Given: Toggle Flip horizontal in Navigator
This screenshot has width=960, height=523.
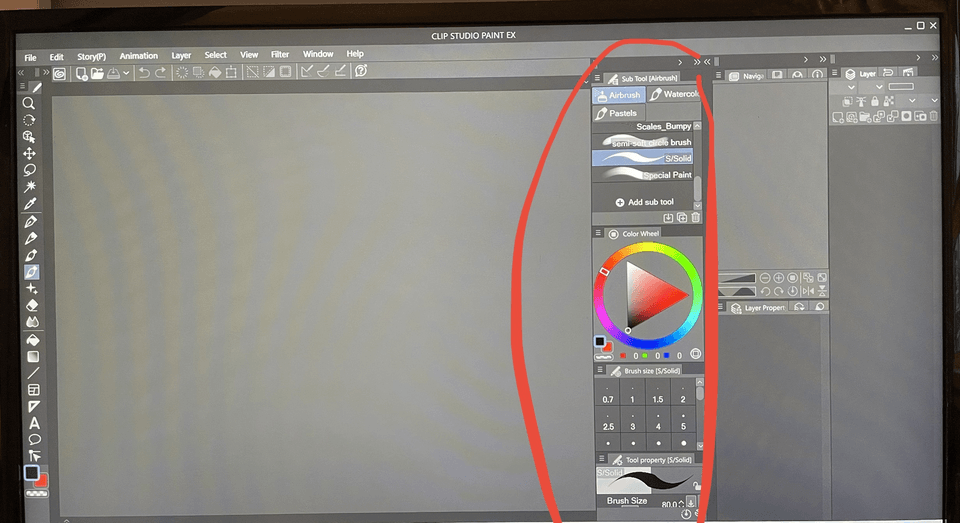Looking at the screenshot, I should coord(808,291).
